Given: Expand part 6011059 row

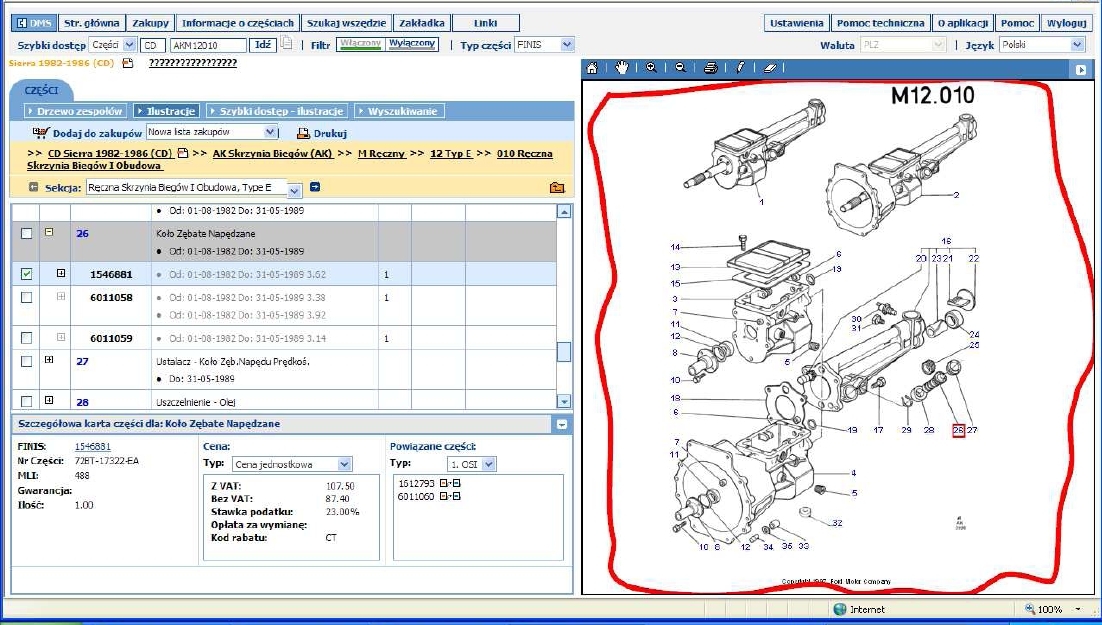Looking at the screenshot, I should click(61, 337).
